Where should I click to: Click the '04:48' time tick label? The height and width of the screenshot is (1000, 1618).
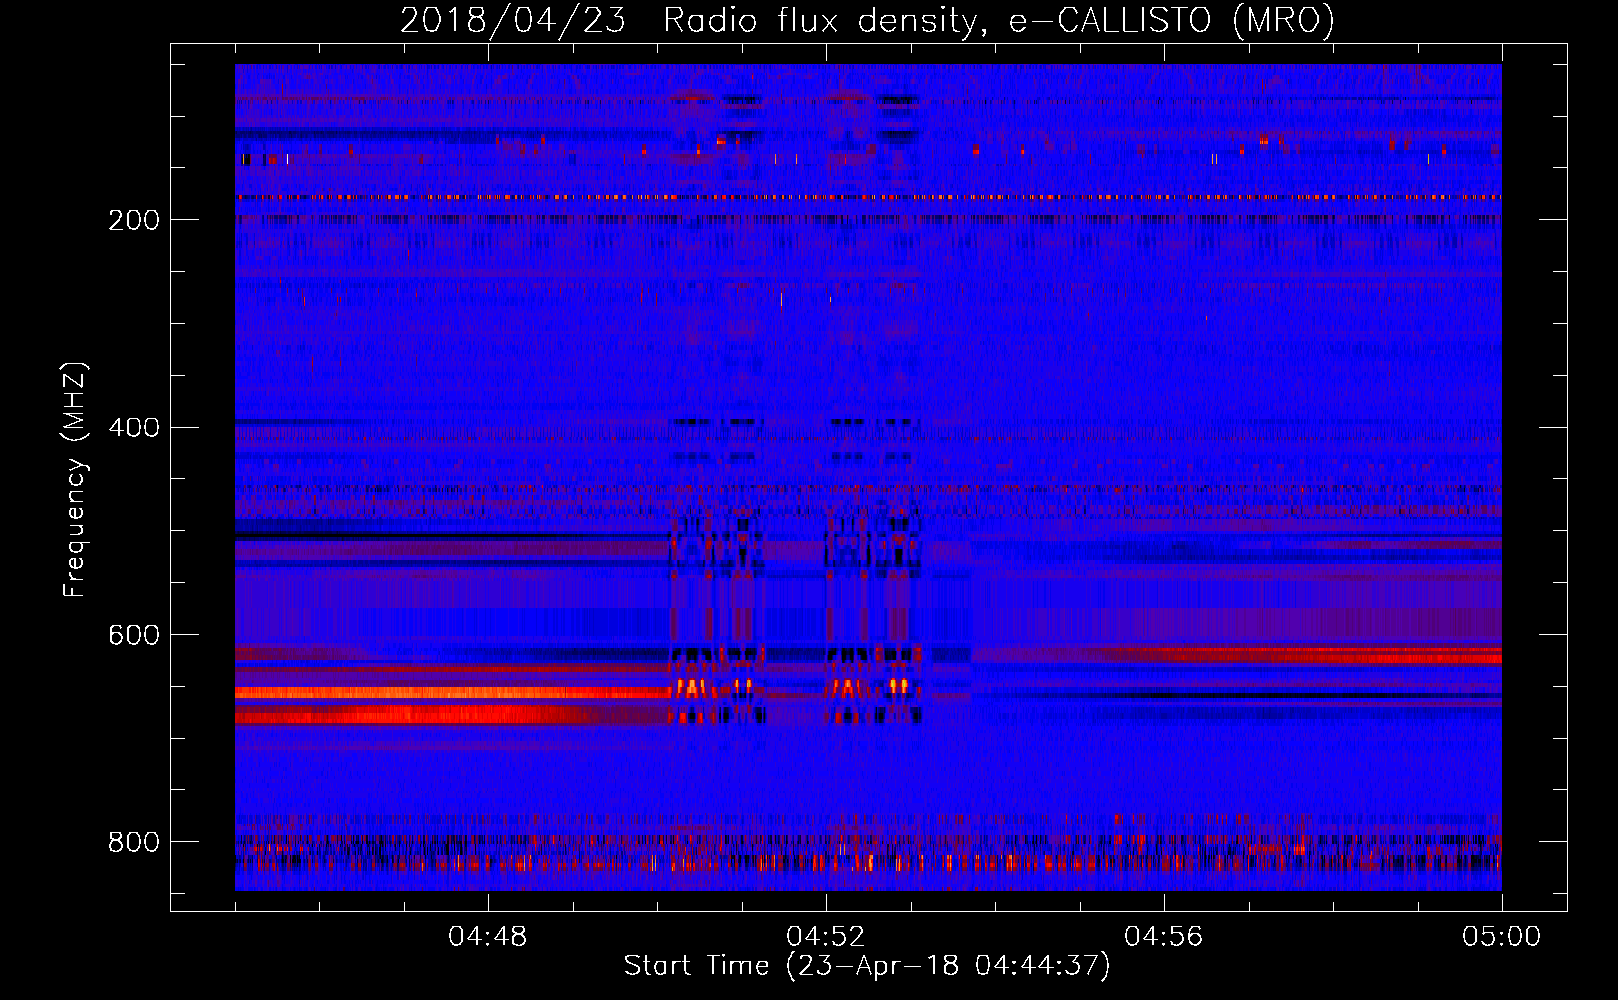(488, 937)
